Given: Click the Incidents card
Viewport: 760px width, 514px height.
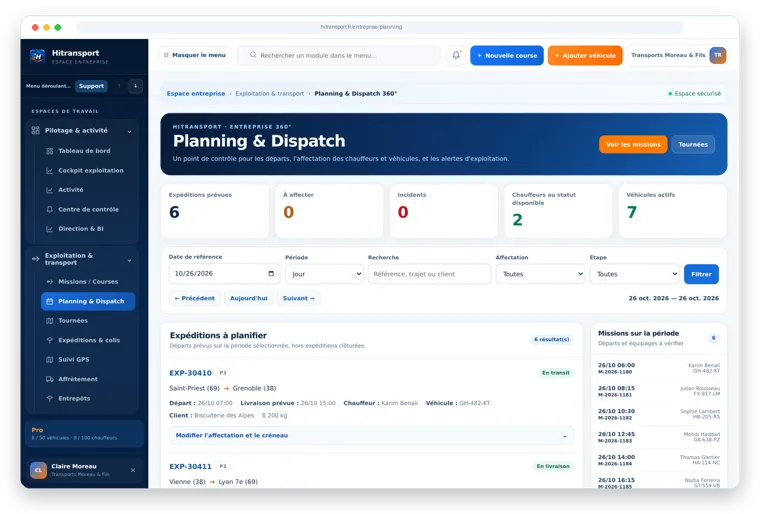Looking at the screenshot, I should pyautogui.click(x=444, y=211).
